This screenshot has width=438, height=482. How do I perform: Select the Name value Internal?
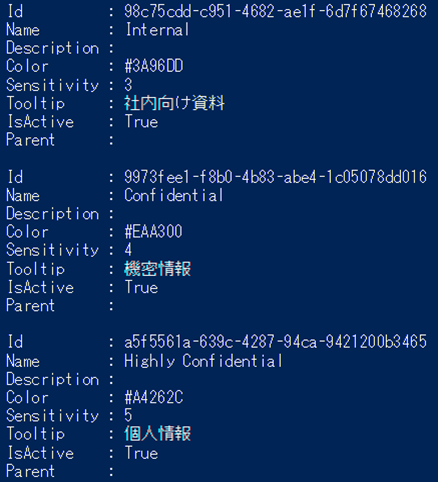[x=157, y=30]
